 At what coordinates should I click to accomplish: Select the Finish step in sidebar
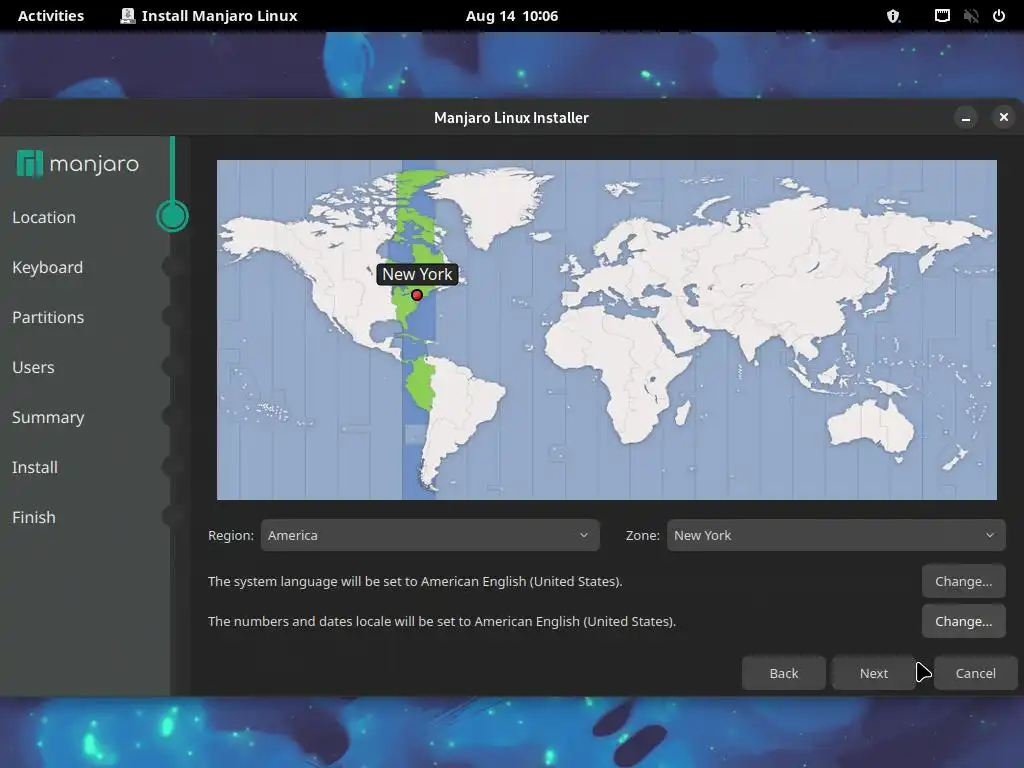coord(33,517)
